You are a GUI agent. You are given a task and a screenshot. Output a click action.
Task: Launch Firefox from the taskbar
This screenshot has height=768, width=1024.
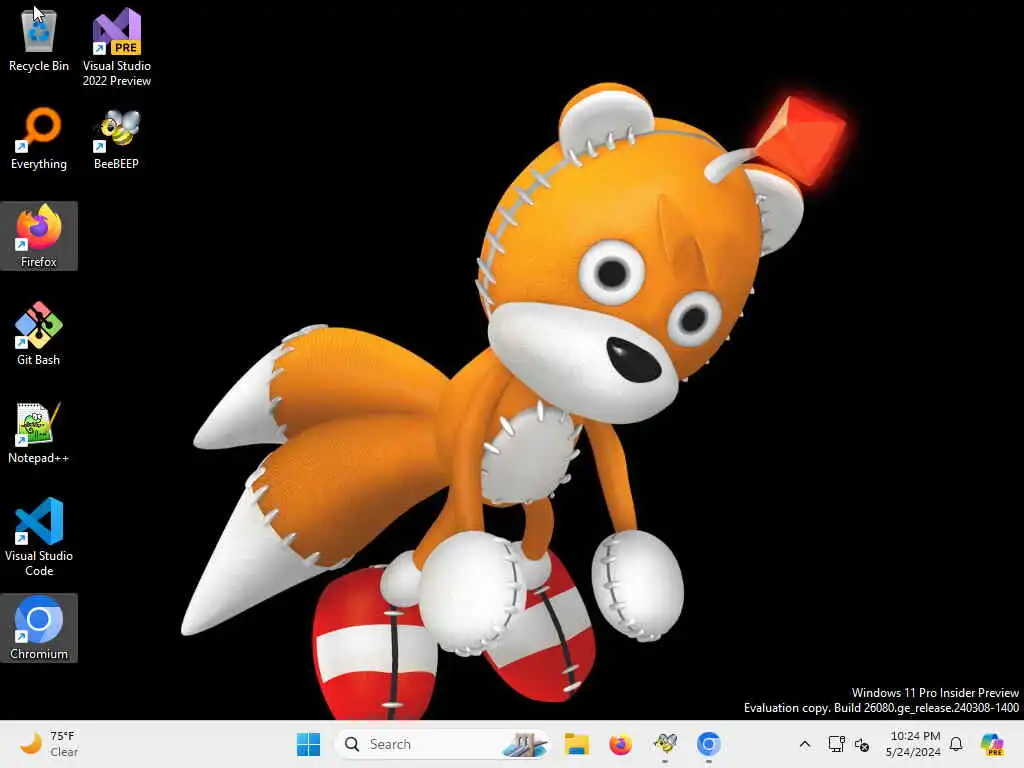(x=620, y=744)
